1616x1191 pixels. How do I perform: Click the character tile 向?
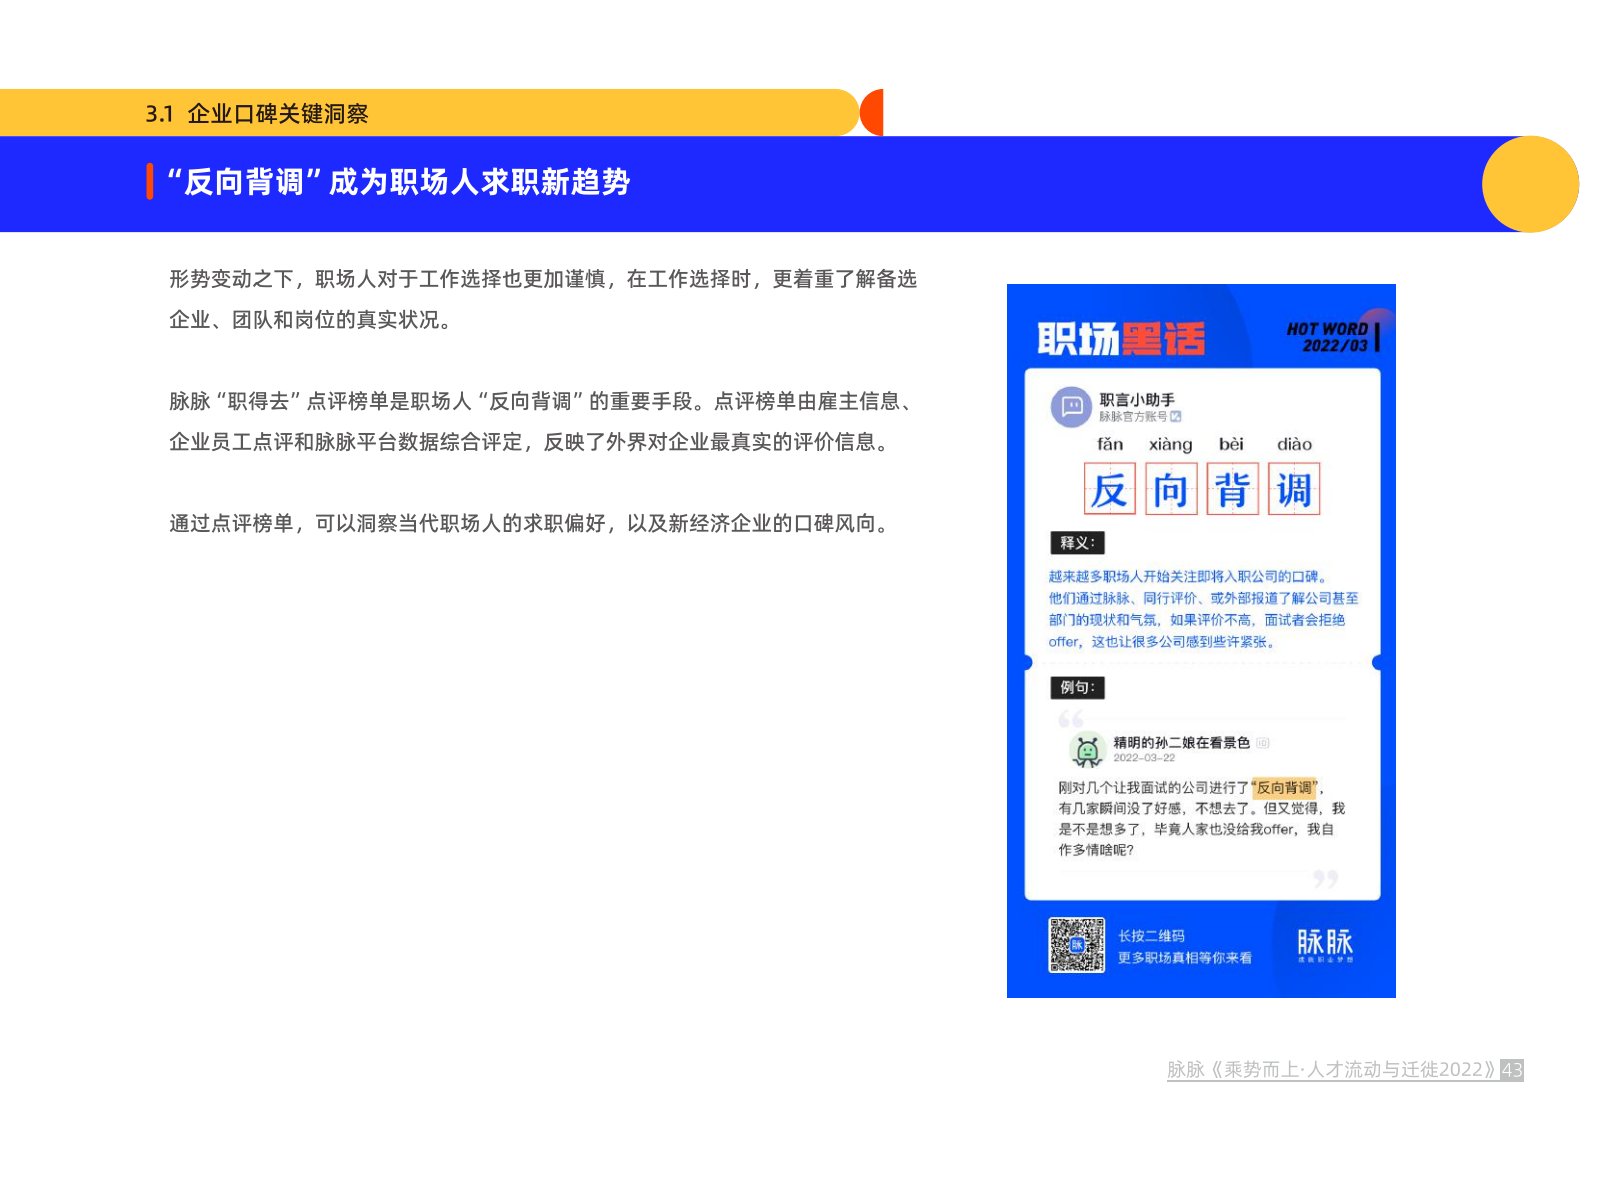(1171, 489)
